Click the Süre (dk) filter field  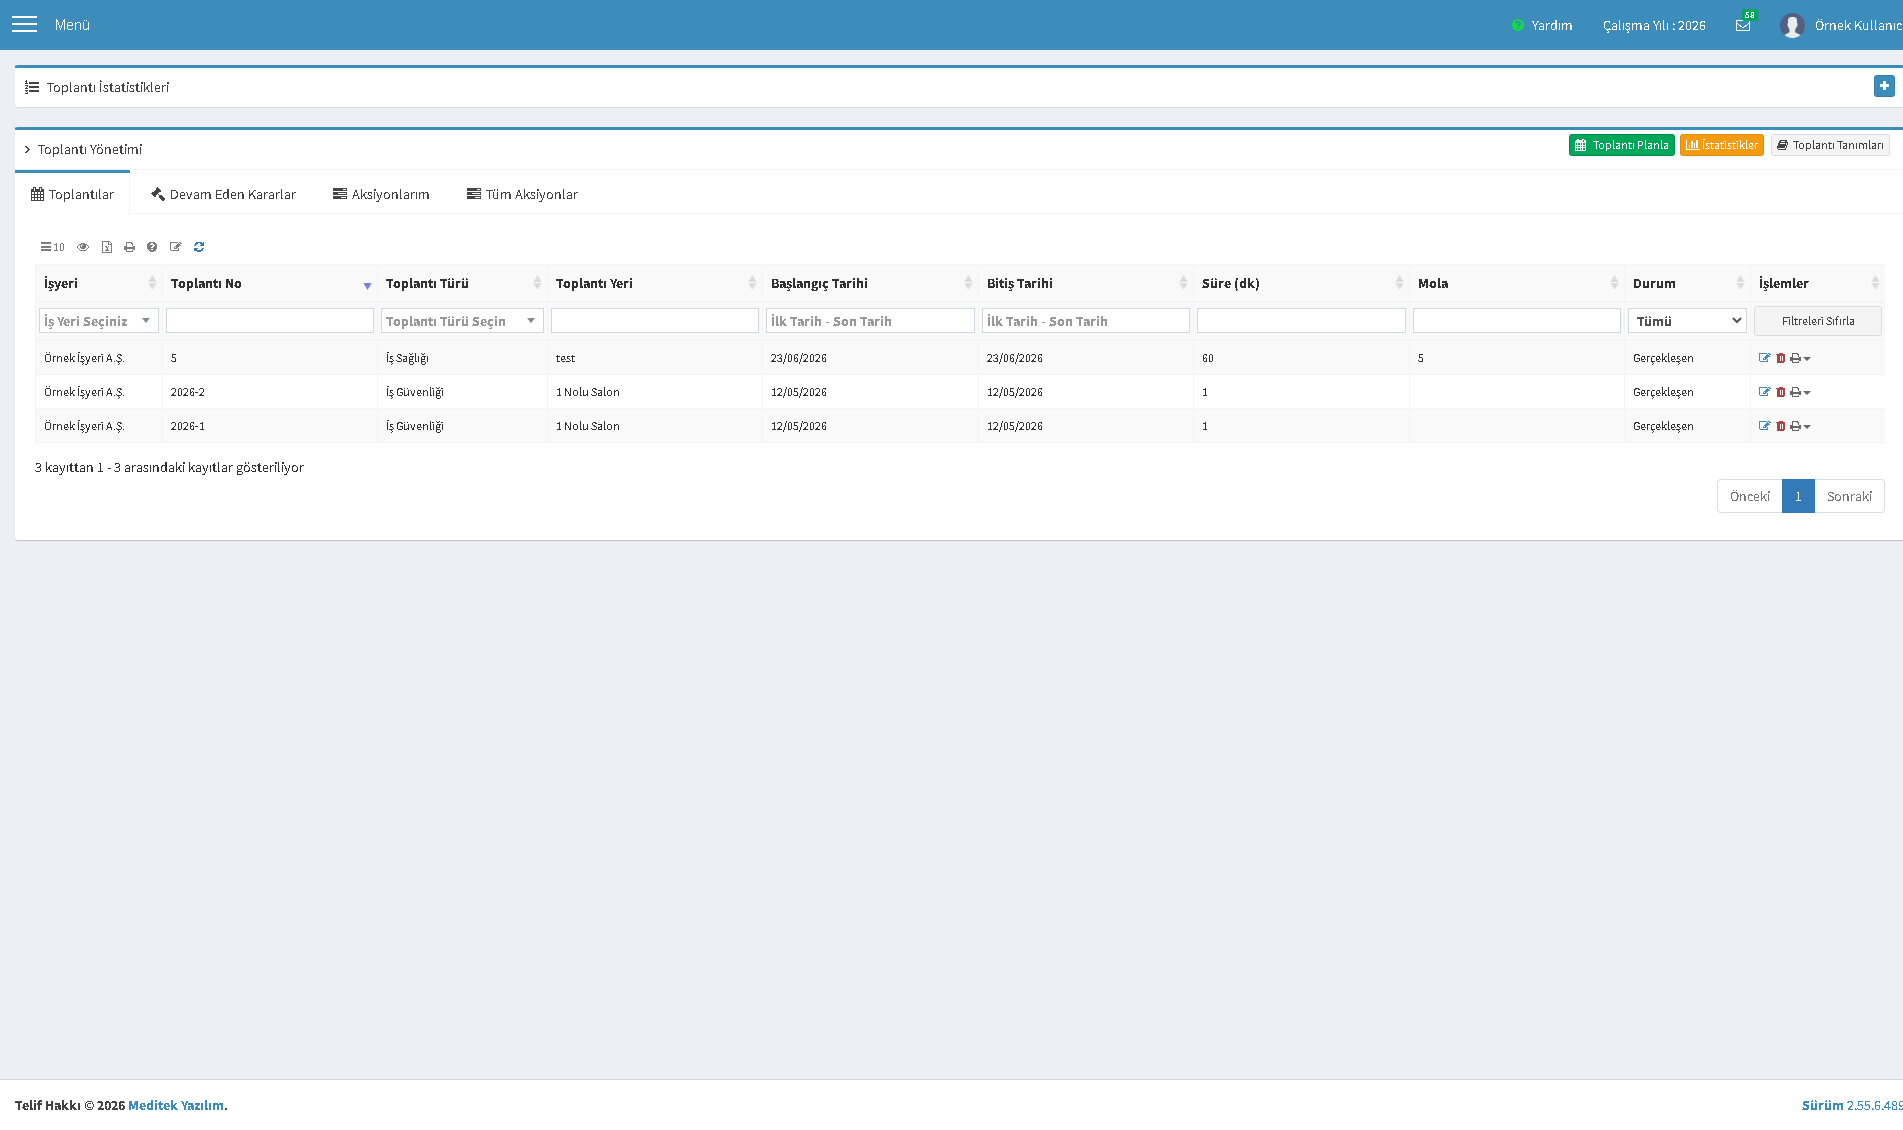click(x=1301, y=321)
